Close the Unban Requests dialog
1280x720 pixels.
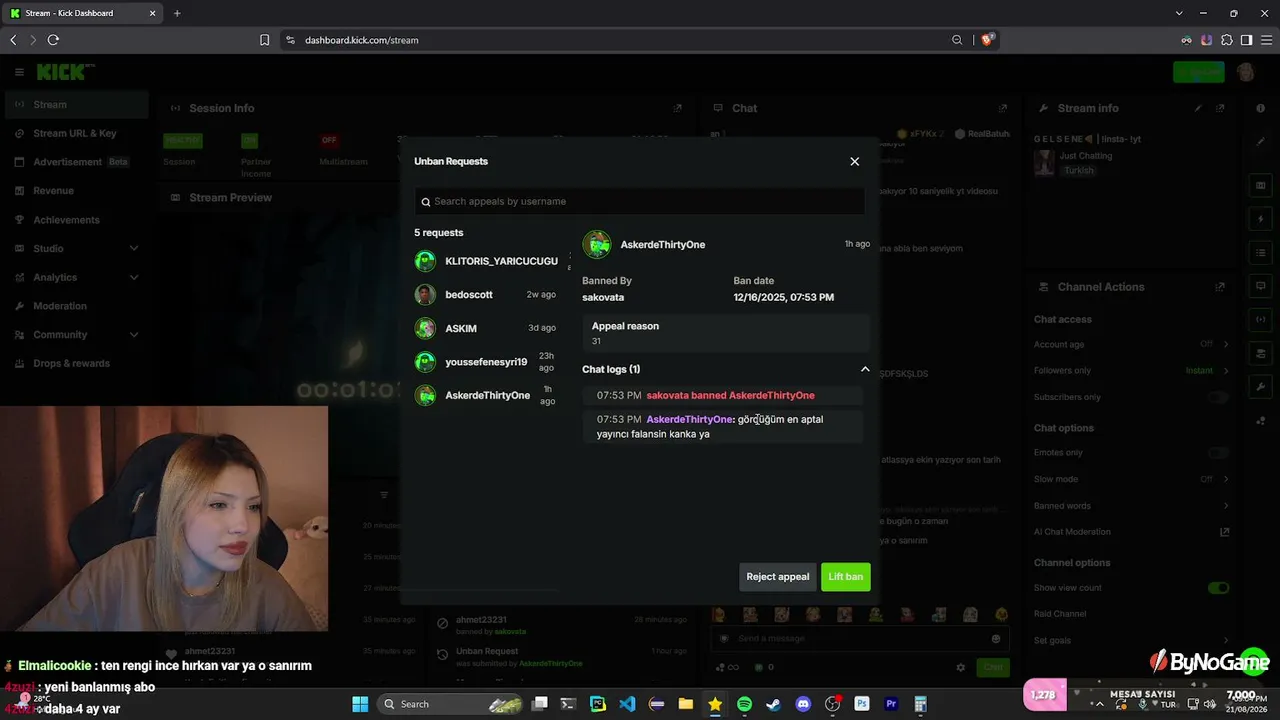pyautogui.click(x=854, y=161)
